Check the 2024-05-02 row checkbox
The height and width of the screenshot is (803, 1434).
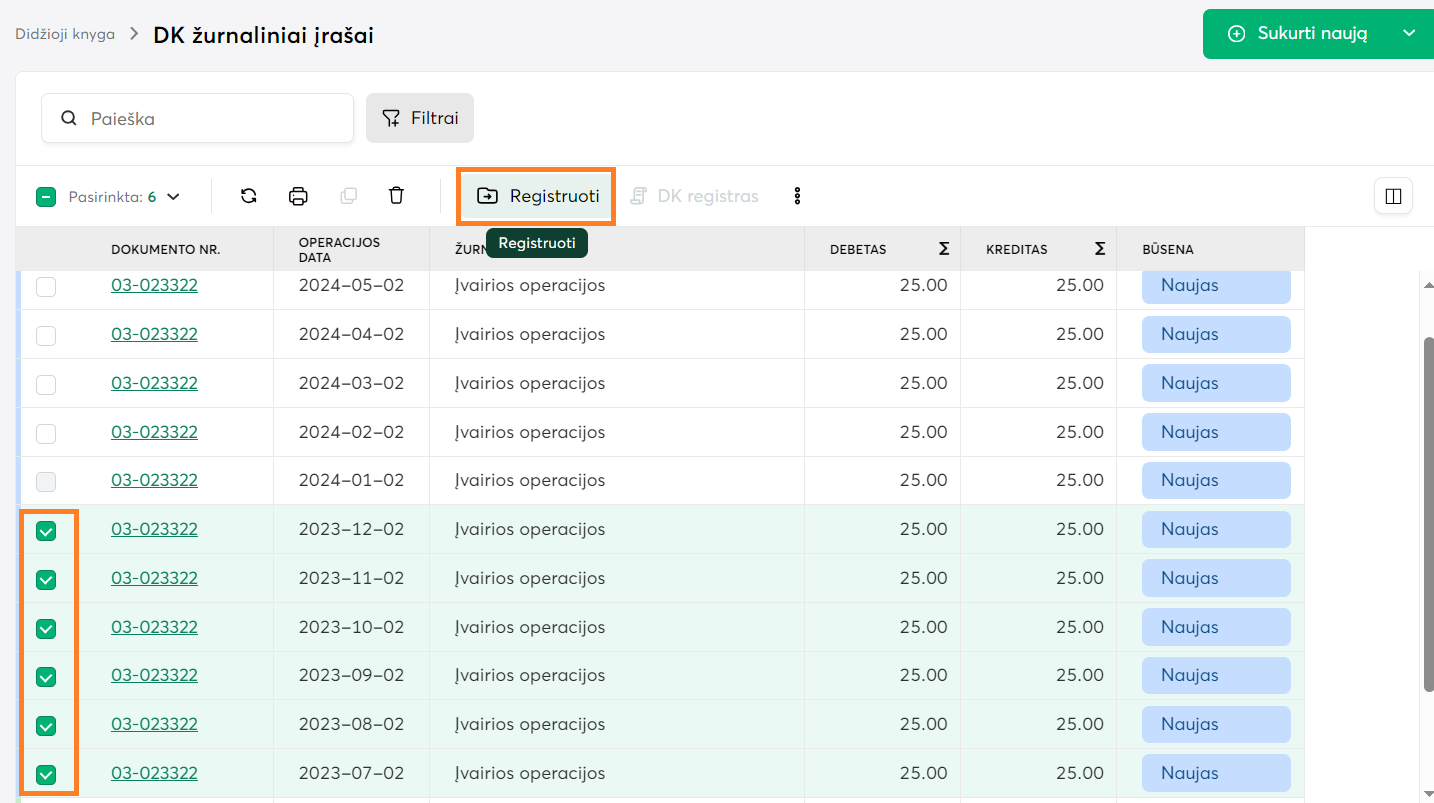(x=46, y=287)
